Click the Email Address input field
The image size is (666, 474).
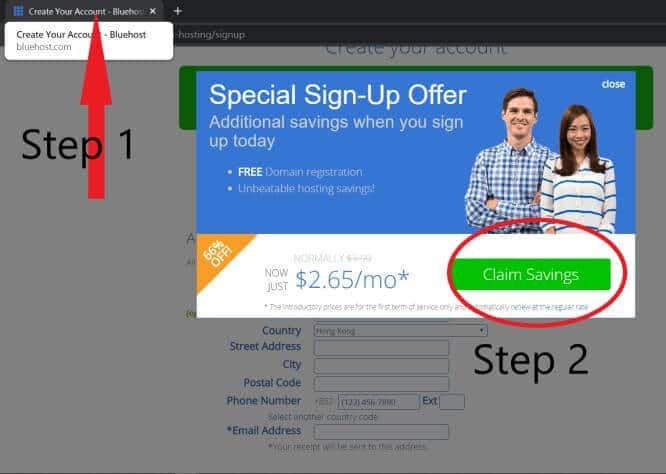pyautogui.click(x=381, y=432)
